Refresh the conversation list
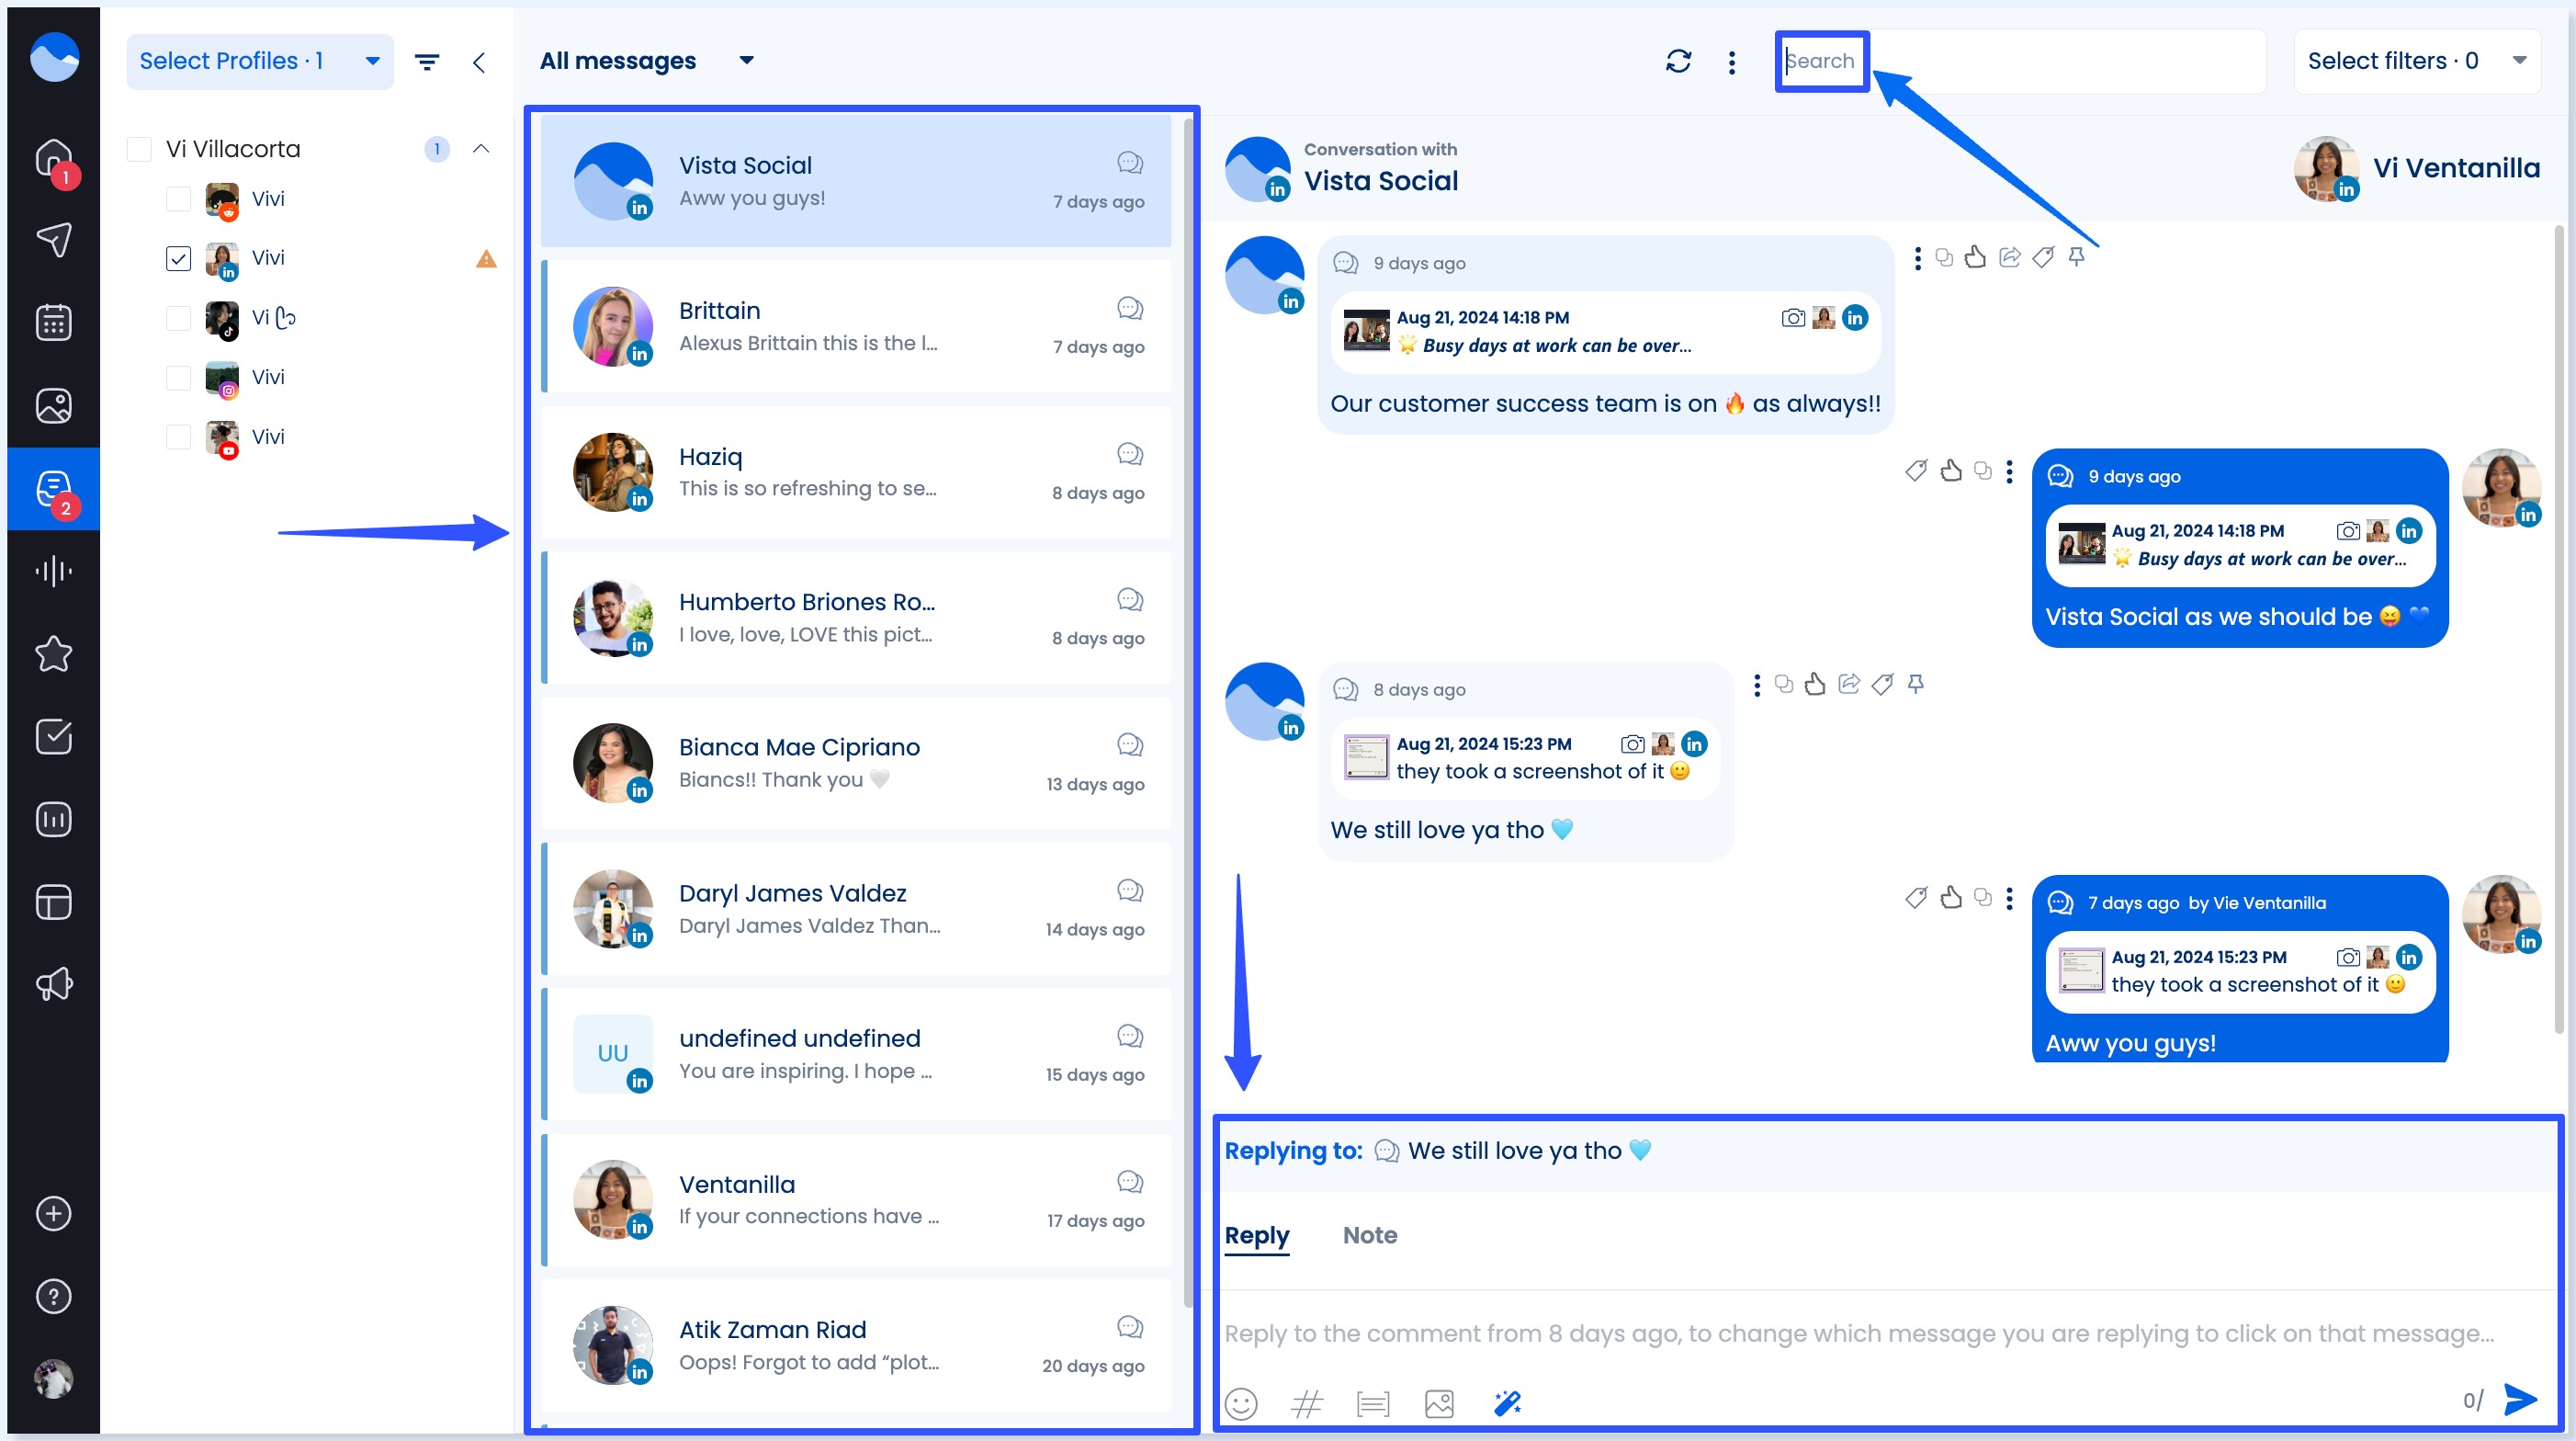The image size is (2576, 1441). 1679,61
